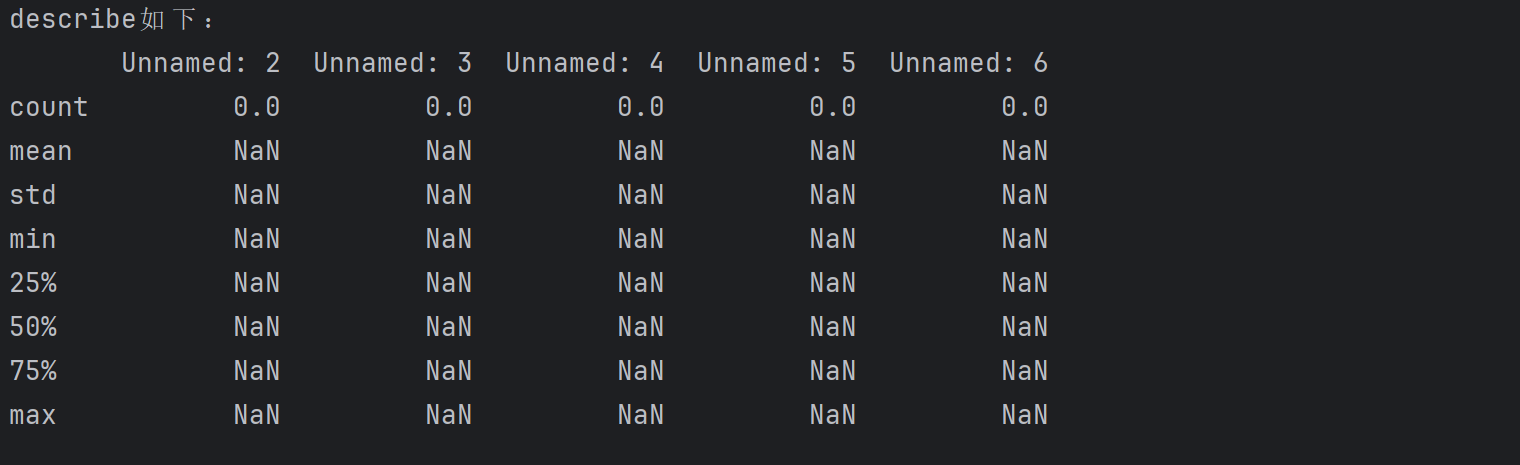This screenshot has height=465, width=1520.
Task: Click the count value under 'Unnamed: 2'
Action: 257,107
